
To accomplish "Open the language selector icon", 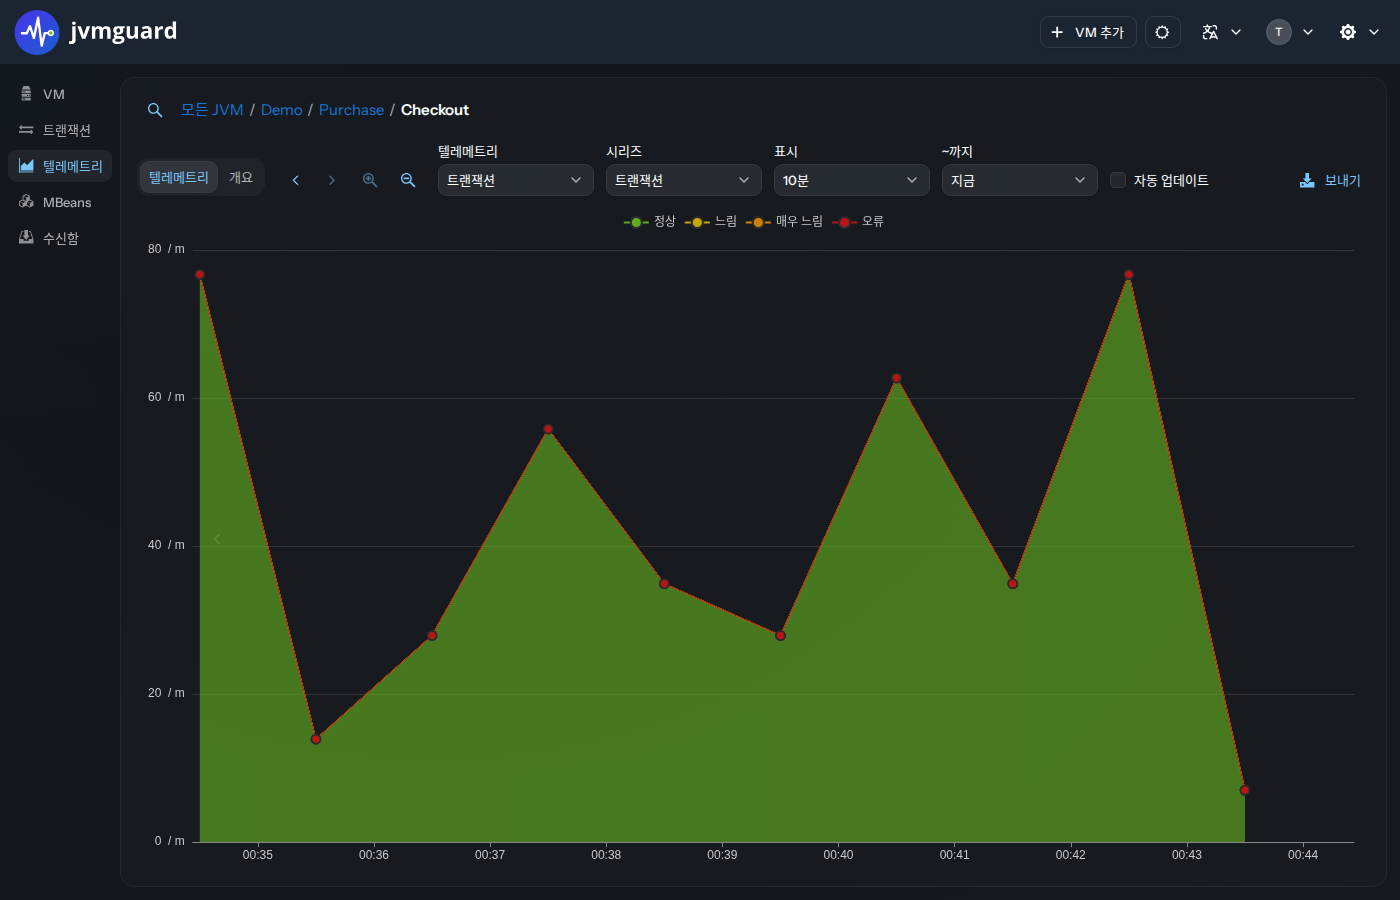I will pos(1221,32).
